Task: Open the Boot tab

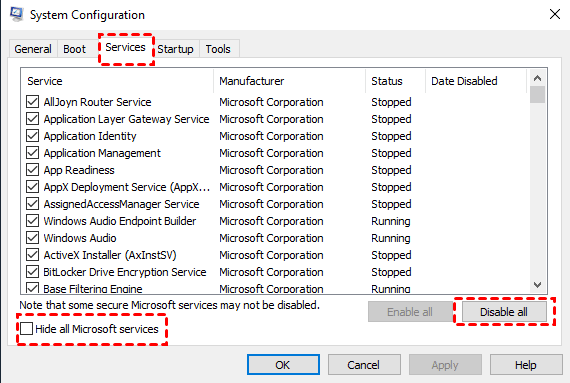Action: 75,49
